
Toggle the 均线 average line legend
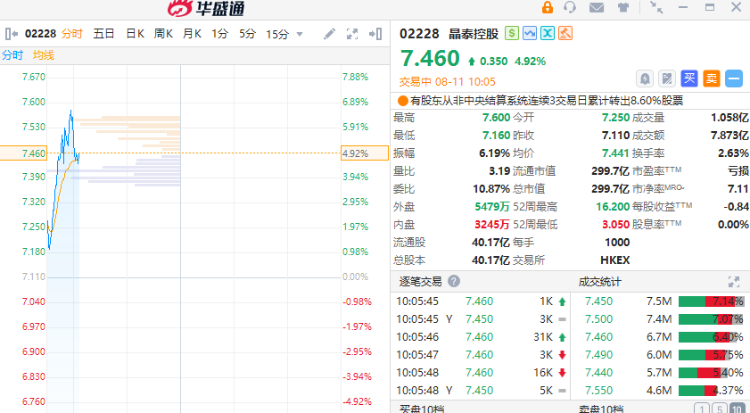coord(44,55)
